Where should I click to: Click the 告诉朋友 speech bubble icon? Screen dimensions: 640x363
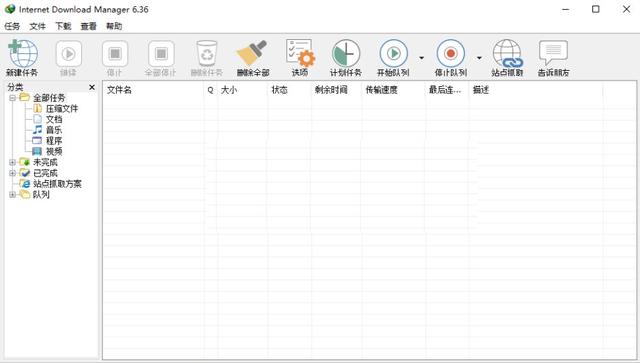(x=553, y=53)
